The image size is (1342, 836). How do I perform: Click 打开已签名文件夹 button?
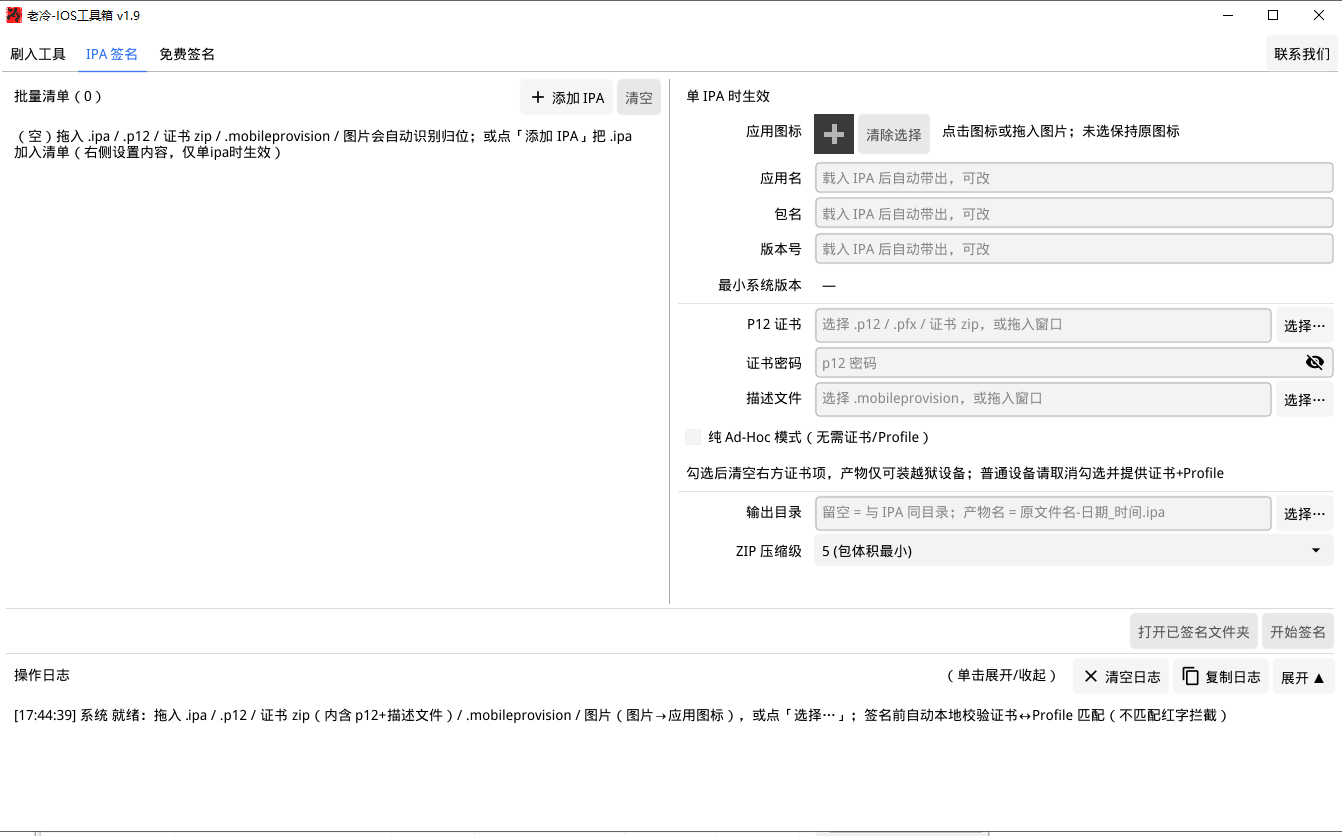tap(1194, 631)
